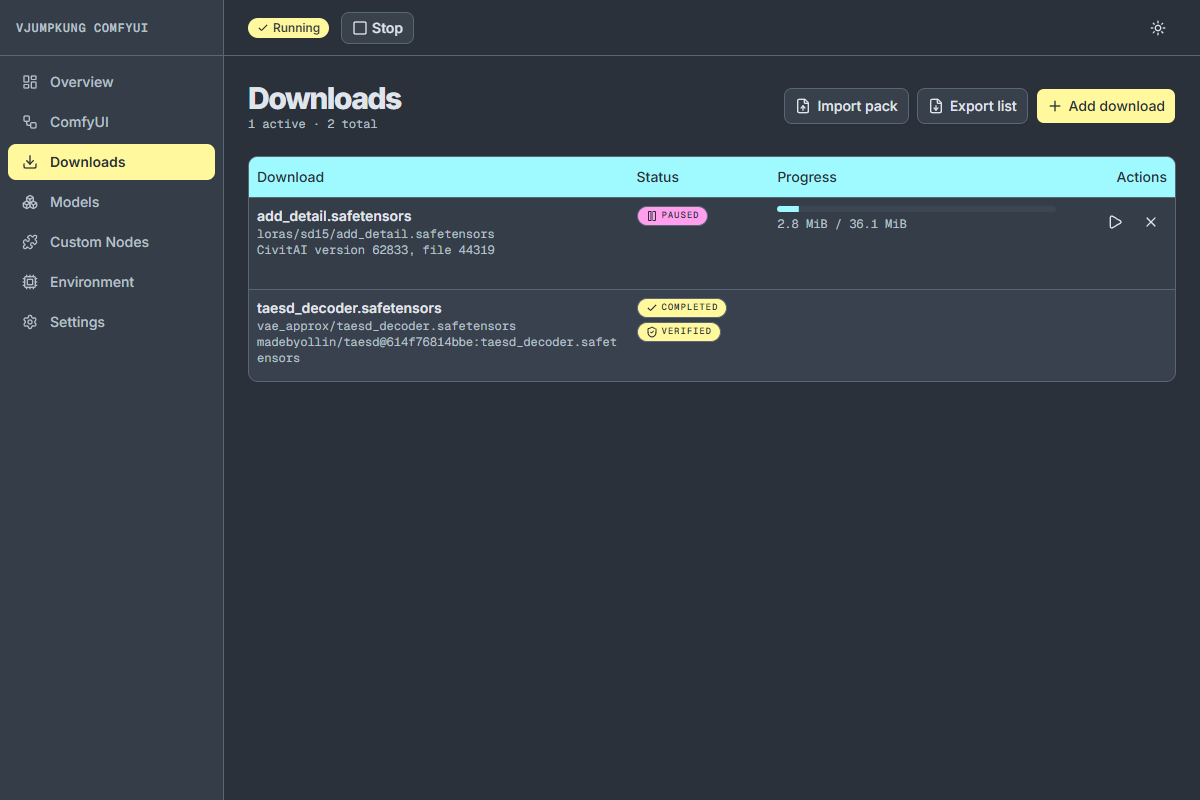This screenshot has width=1200, height=800.
Task: Click the Import pack button
Action: click(846, 106)
